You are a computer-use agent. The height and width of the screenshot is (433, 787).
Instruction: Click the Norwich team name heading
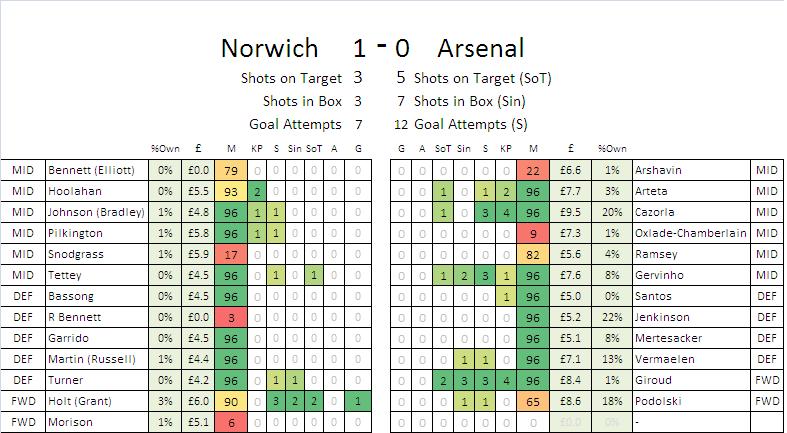click(x=269, y=49)
